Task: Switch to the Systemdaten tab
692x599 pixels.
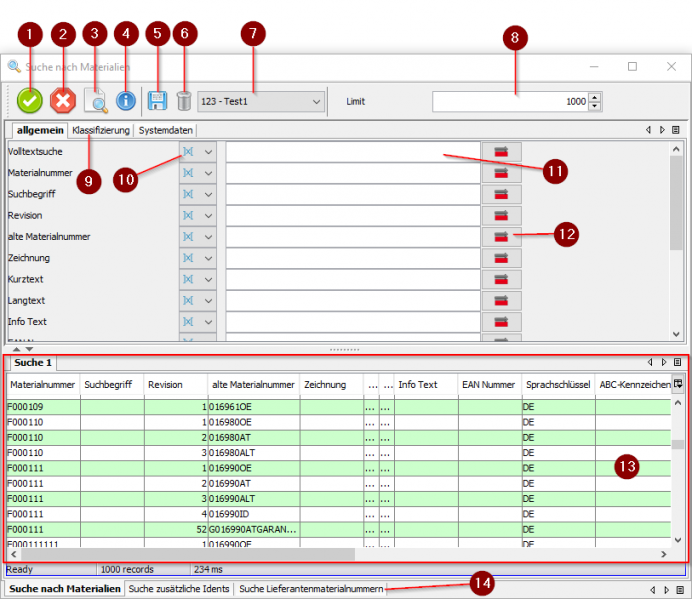Action: 166,131
